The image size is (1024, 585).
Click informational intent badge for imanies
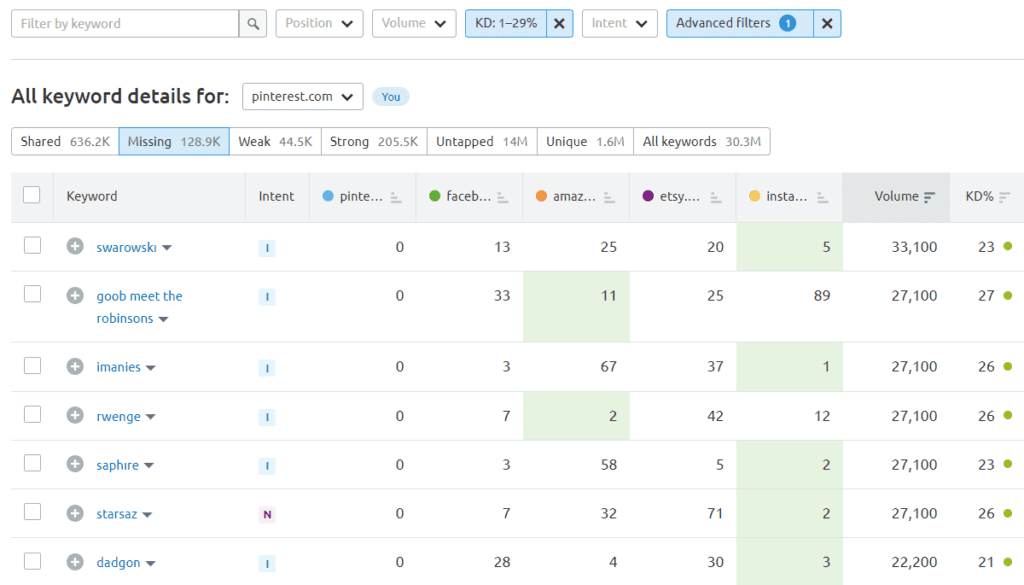point(266,368)
